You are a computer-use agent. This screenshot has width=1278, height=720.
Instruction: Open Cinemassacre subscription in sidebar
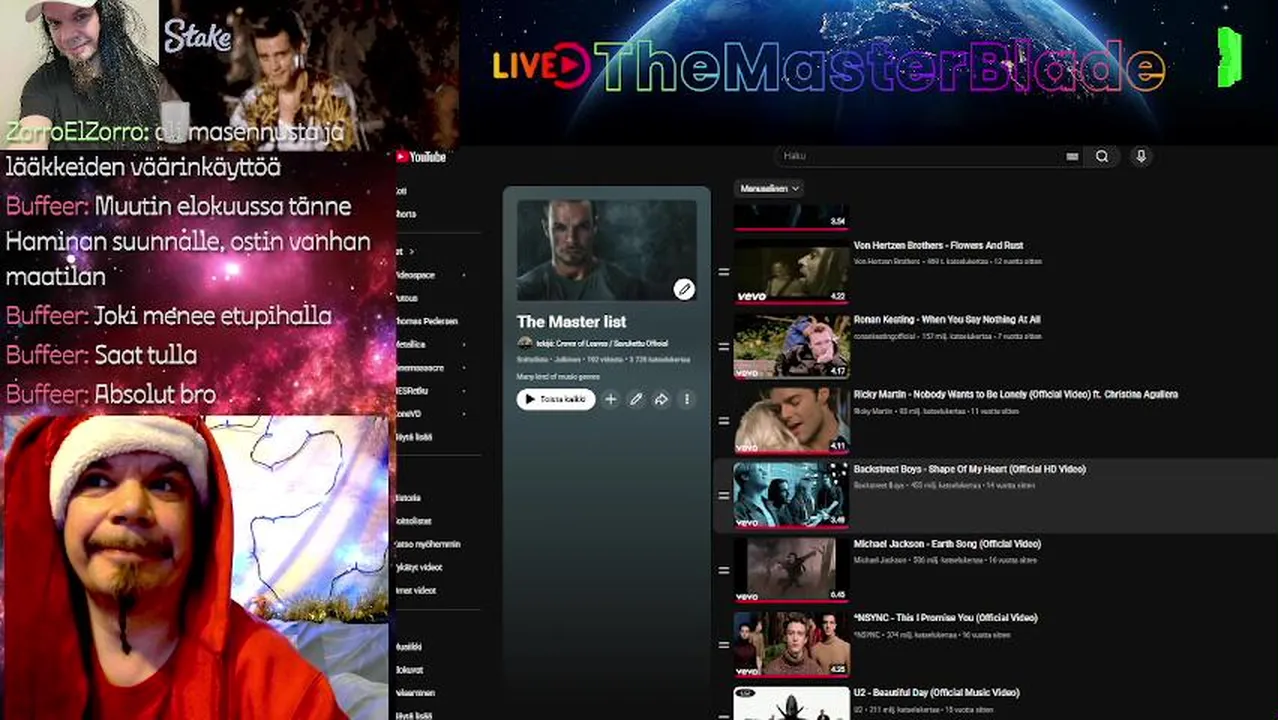[420, 367]
